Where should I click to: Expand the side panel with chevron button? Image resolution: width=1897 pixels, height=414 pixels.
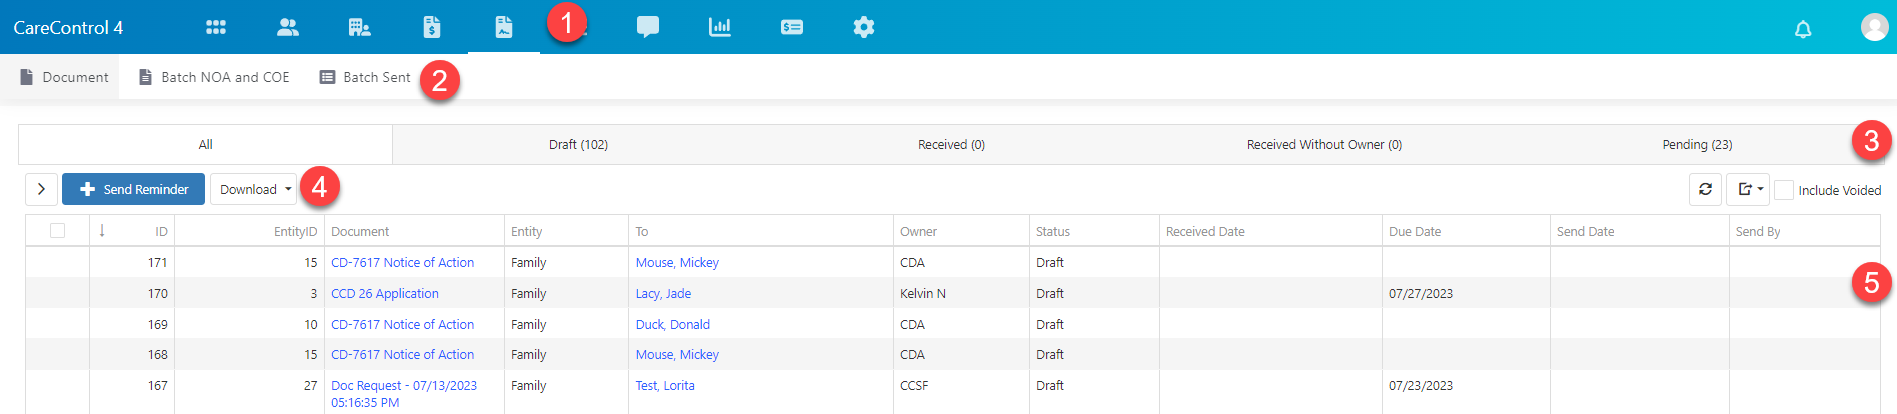(41, 189)
